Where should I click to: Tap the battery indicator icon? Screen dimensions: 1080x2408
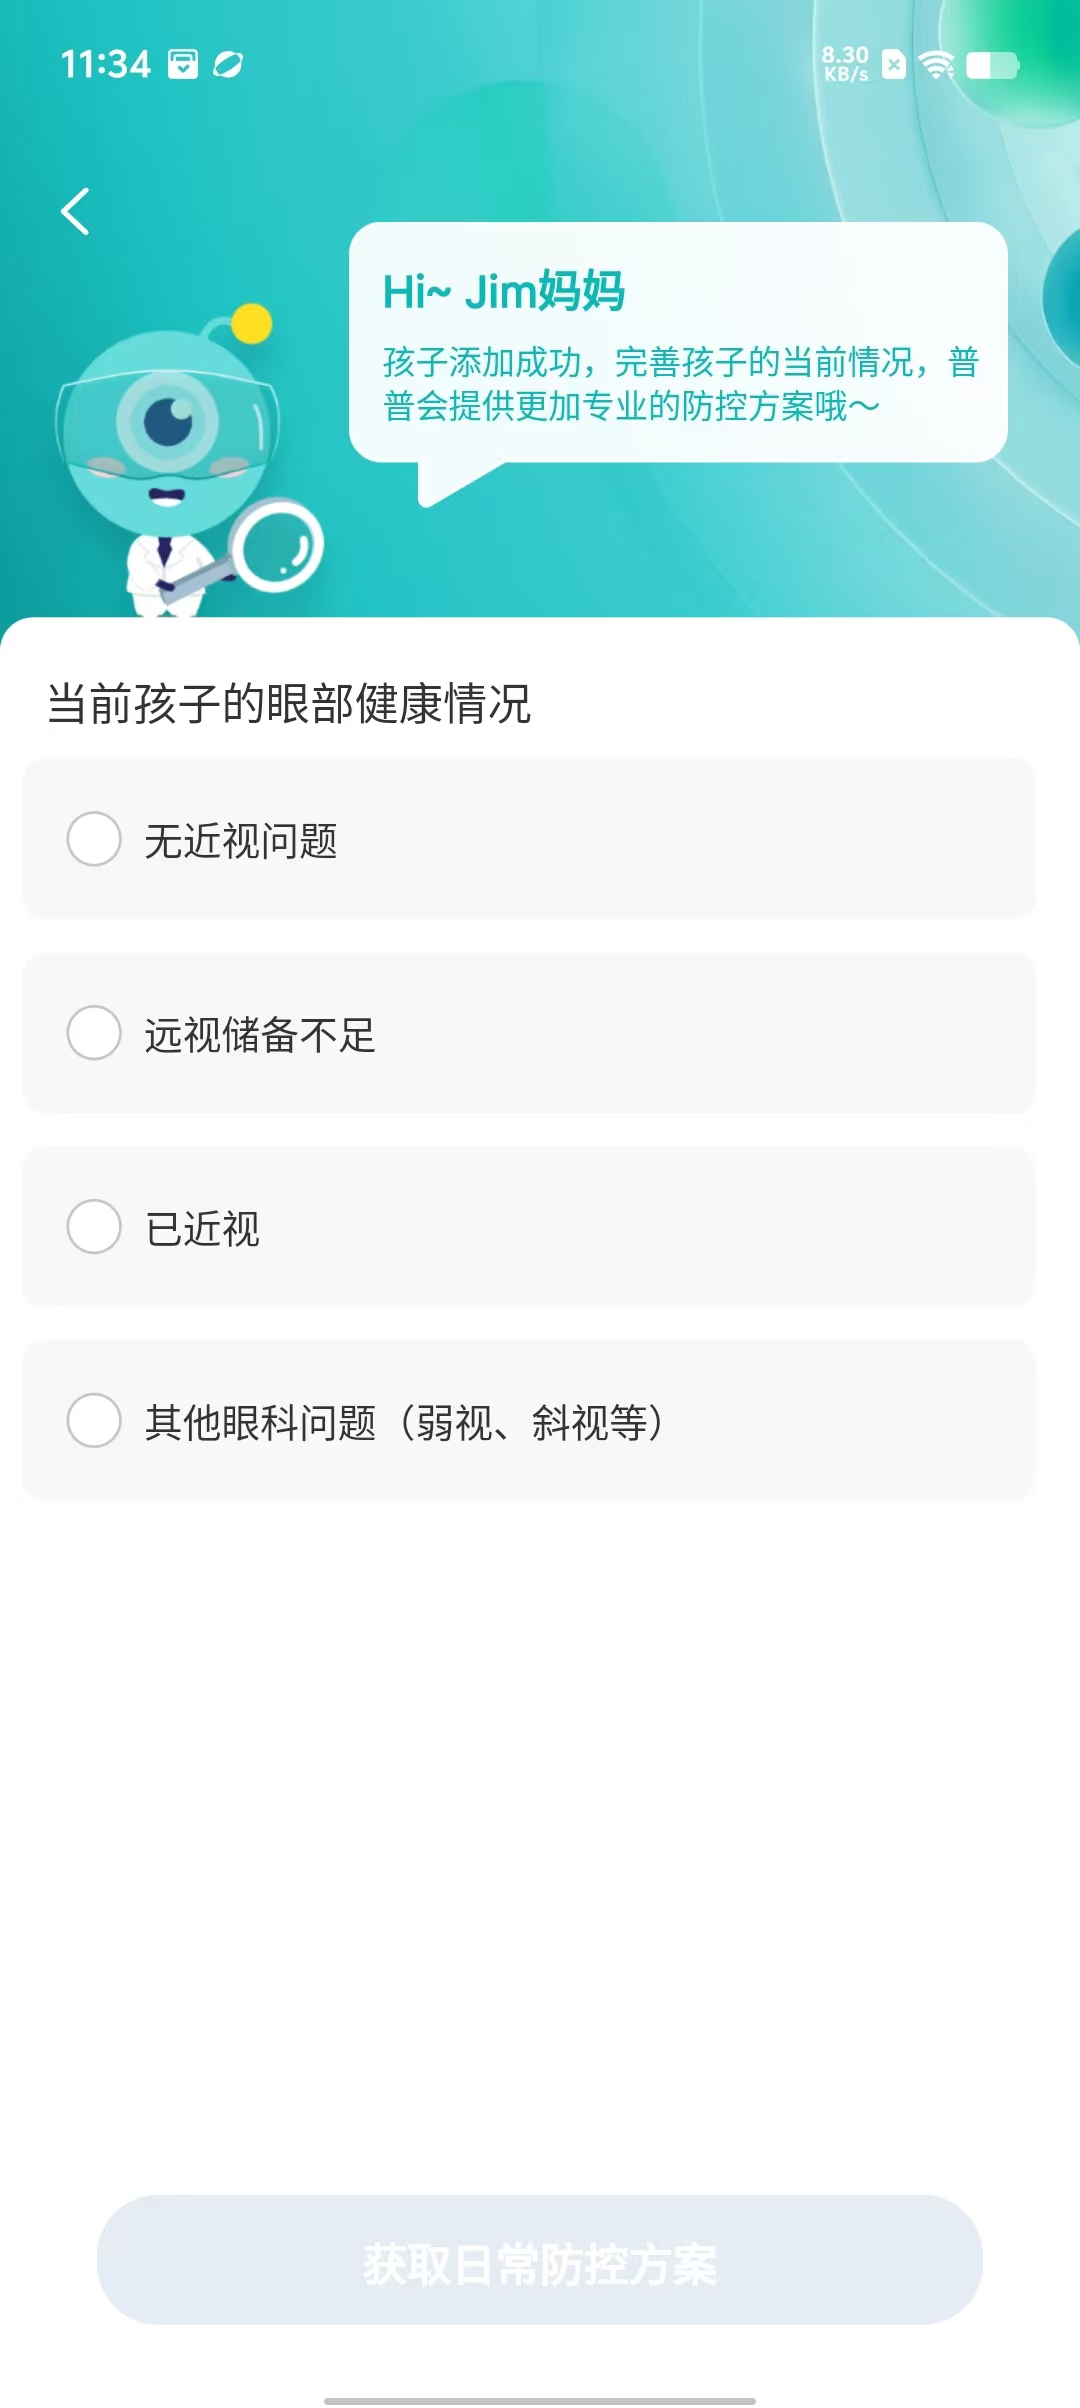click(x=992, y=66)
